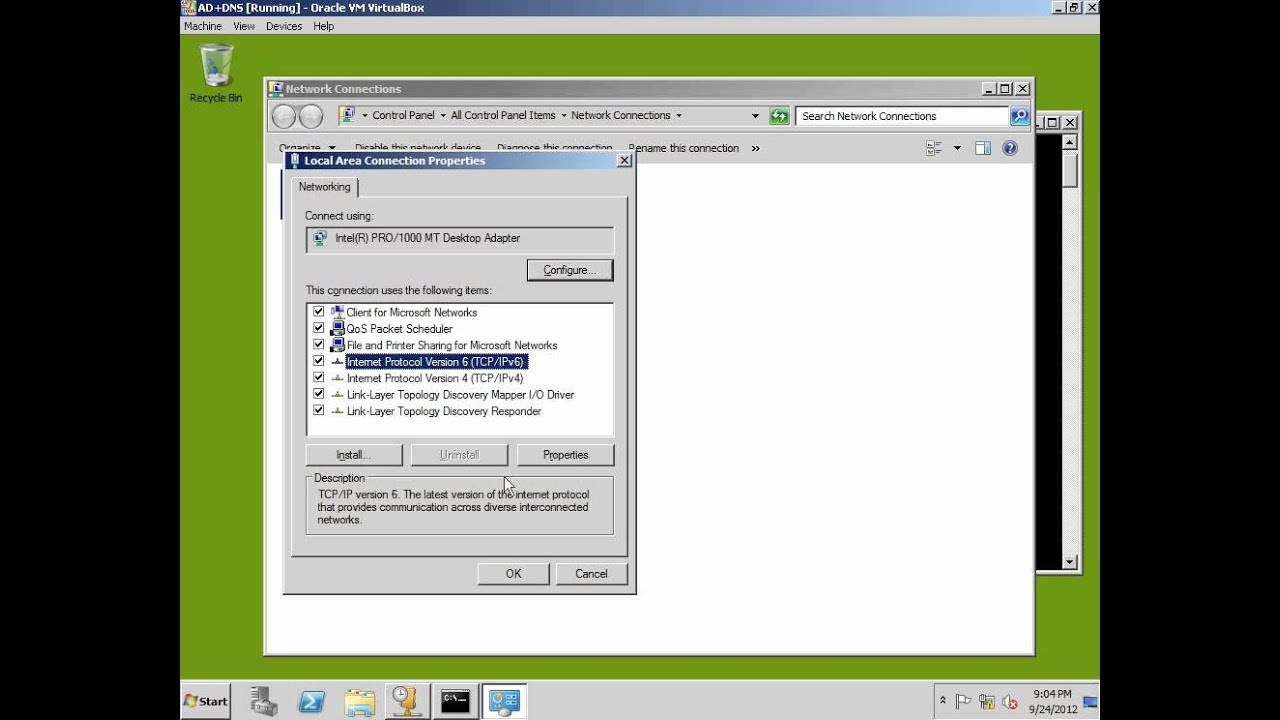Expand the Control Panel breadcrumb arrow
The width and height of the screenshot is (1280, 720).
(442, 116)
